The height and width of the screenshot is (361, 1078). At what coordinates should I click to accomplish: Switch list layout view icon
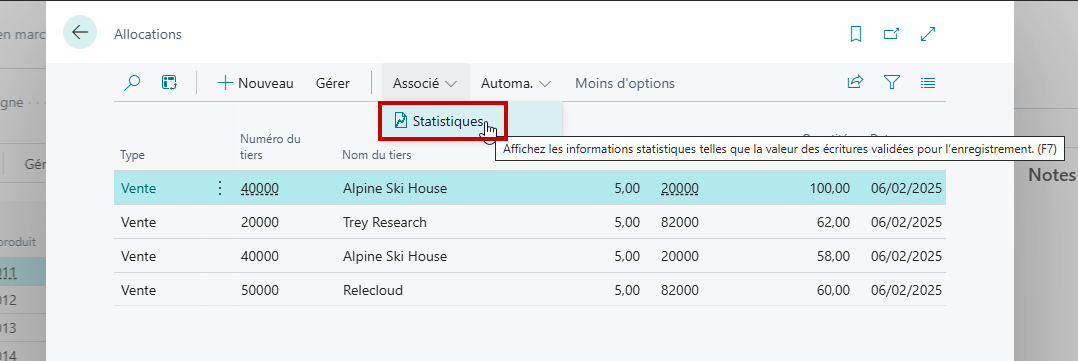928,83
